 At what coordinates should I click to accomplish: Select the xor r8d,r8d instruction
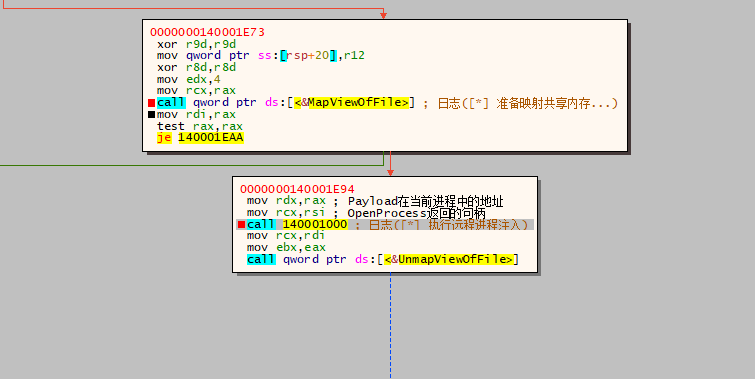coord(196,67)
